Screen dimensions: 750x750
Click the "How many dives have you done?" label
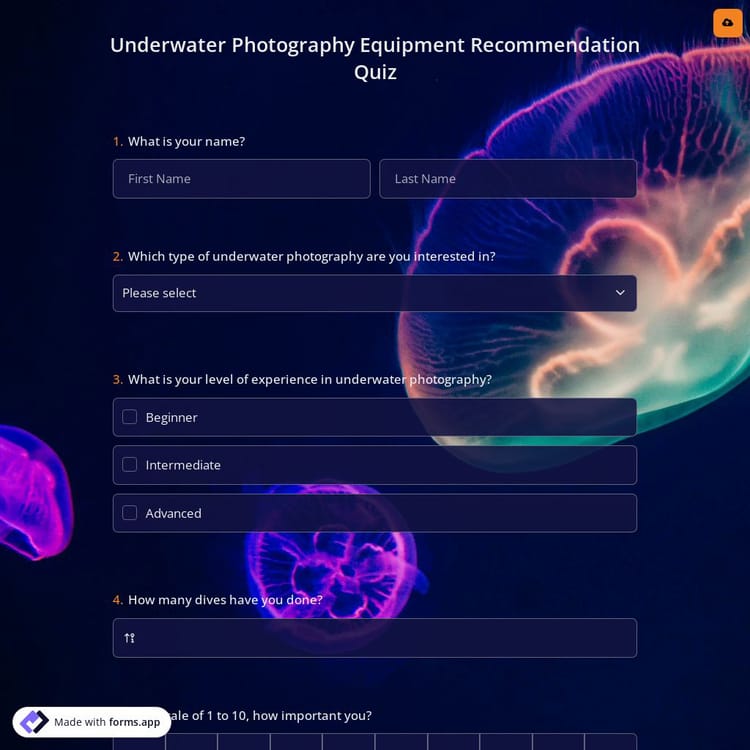tap(225, 600)
